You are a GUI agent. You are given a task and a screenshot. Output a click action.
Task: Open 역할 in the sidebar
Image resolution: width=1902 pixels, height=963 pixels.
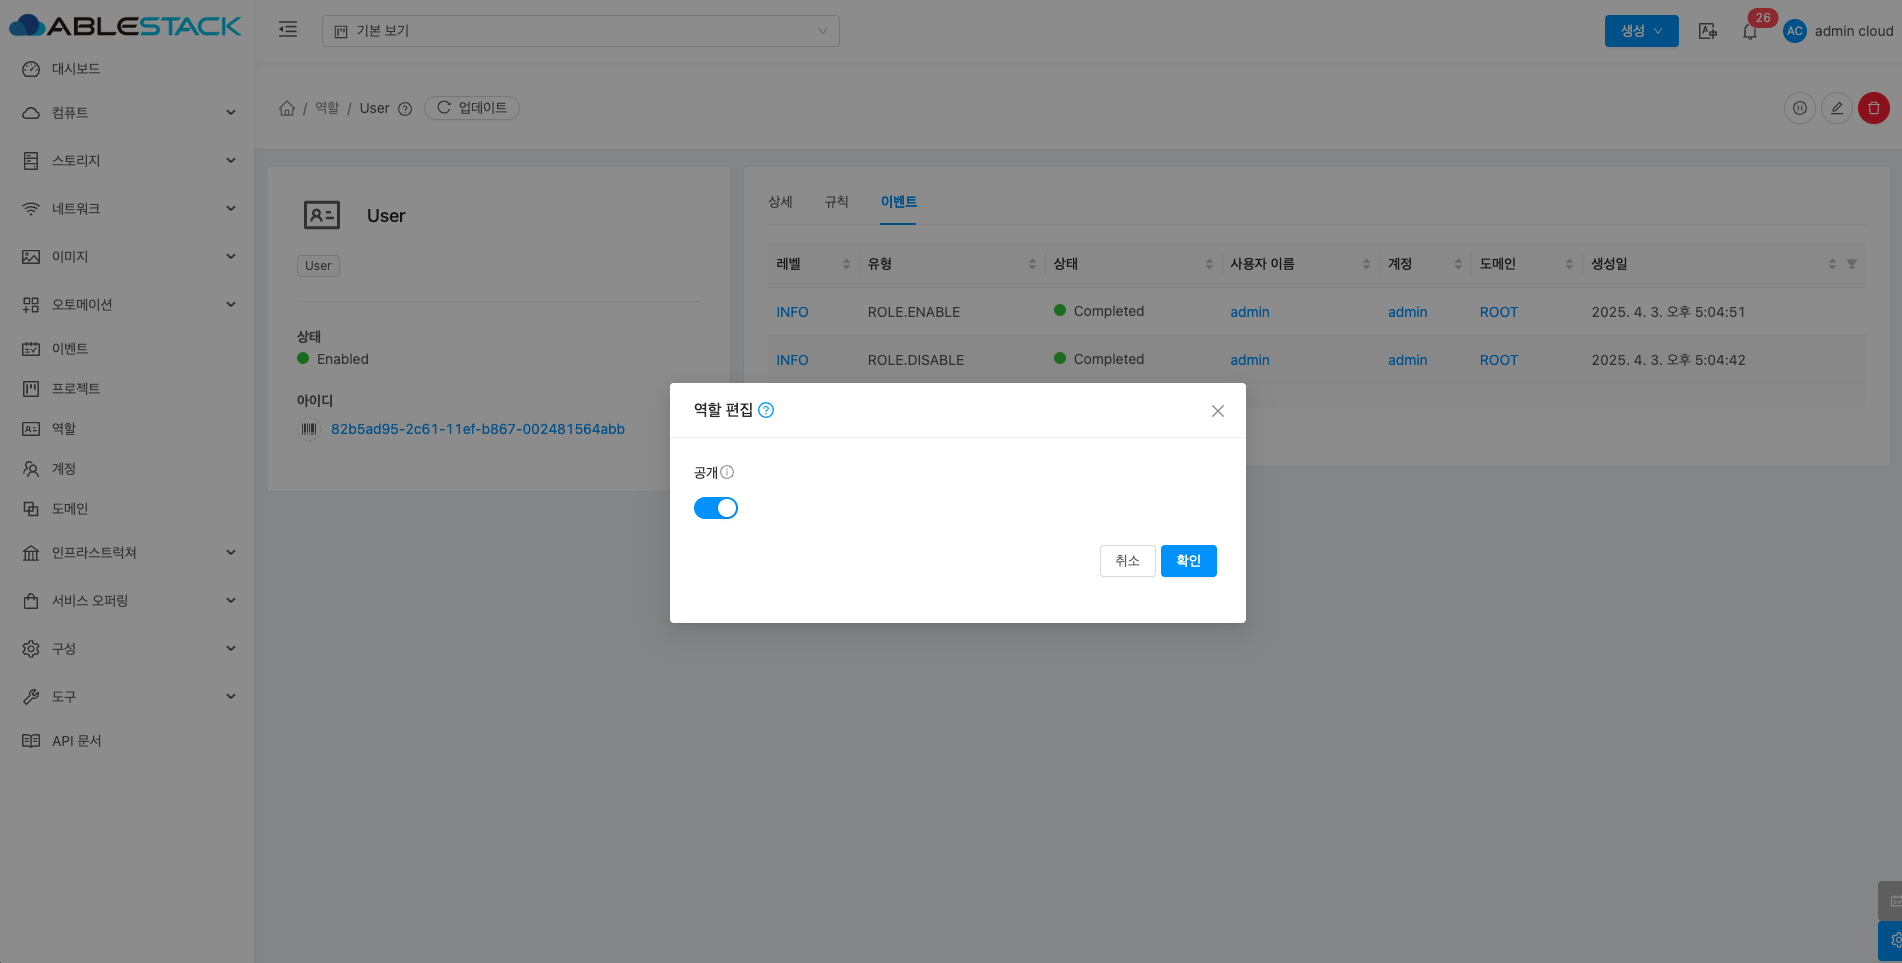127,429
